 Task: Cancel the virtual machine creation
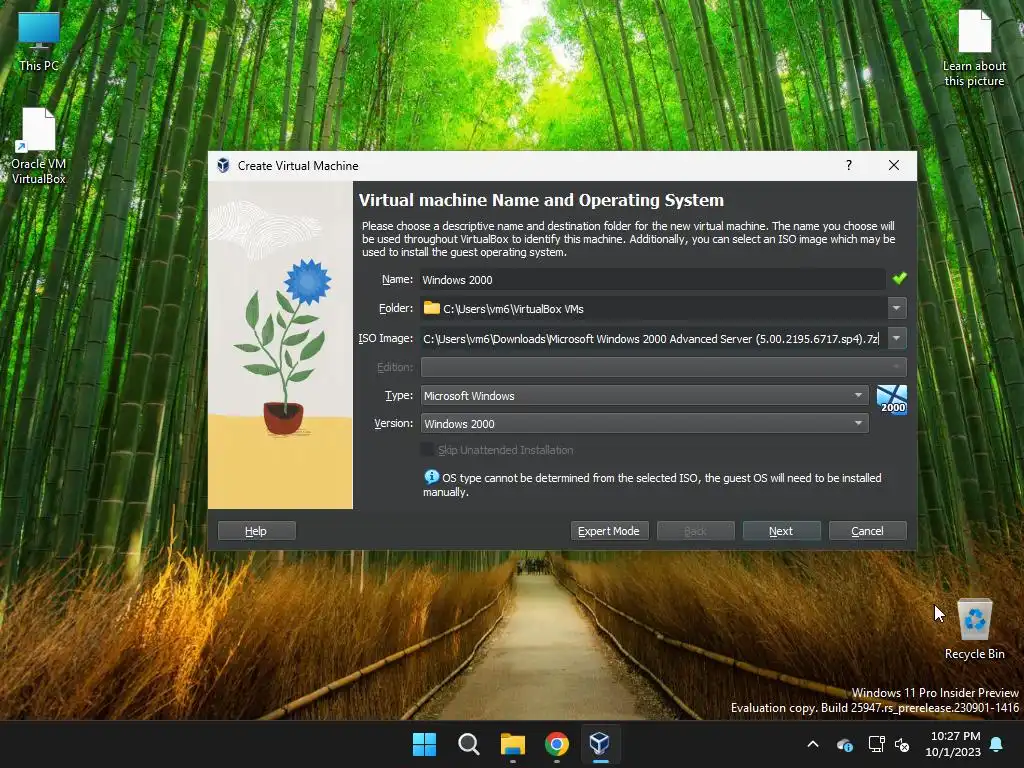(867, 531)
